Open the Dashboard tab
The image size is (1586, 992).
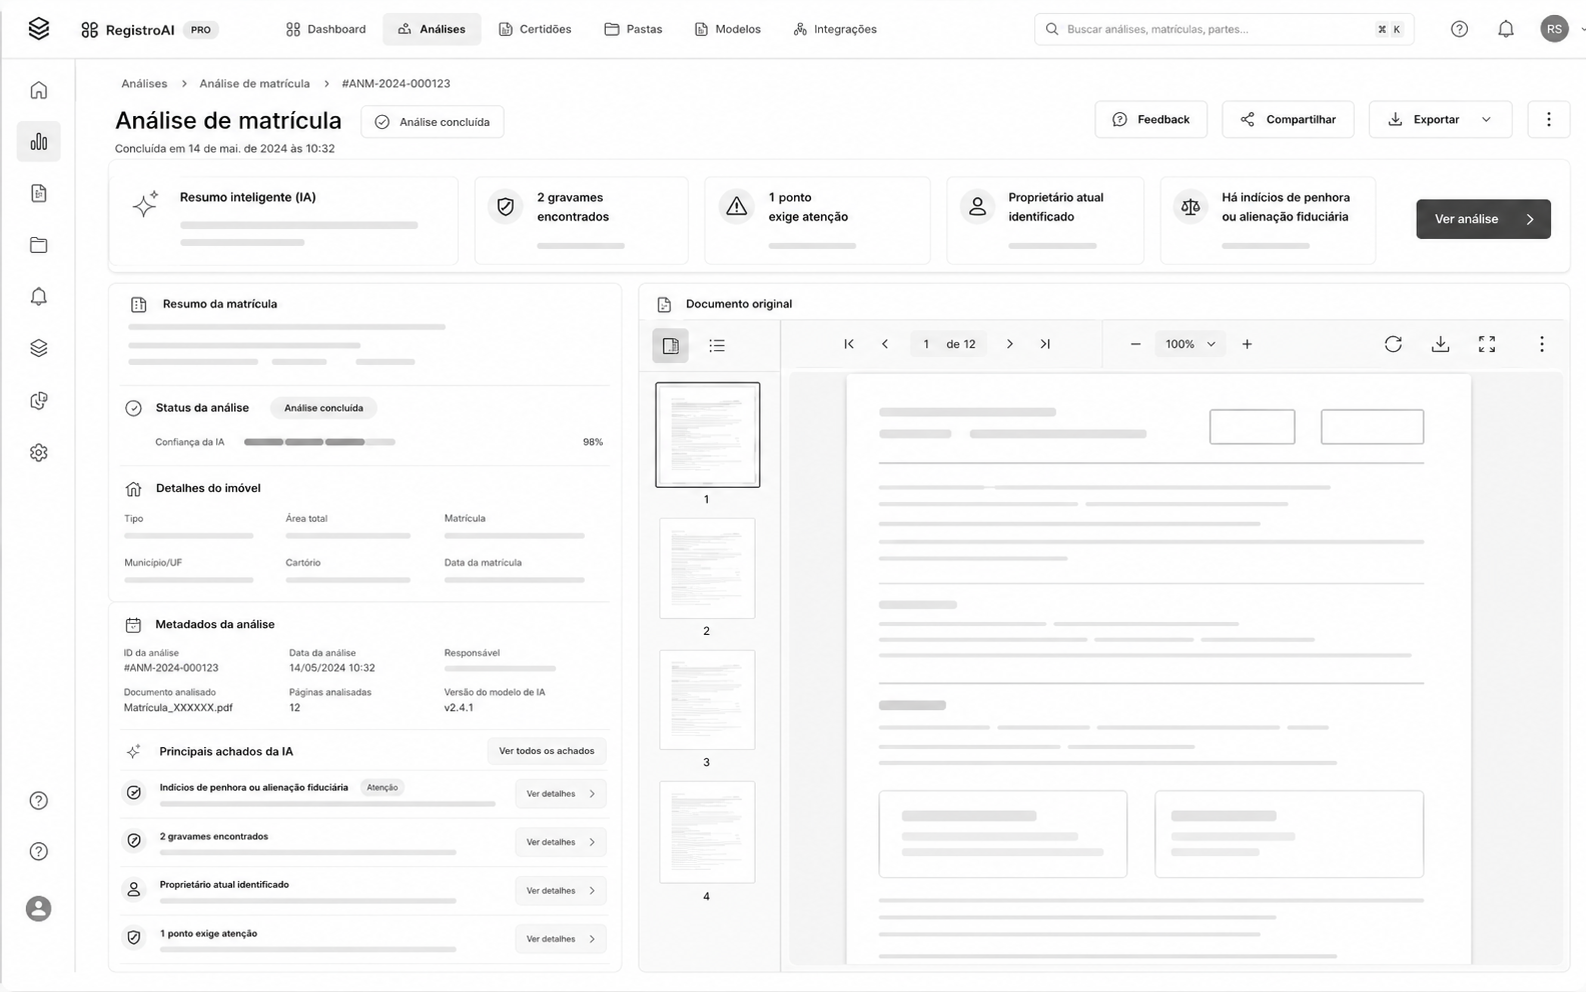(x=326, y=29)
